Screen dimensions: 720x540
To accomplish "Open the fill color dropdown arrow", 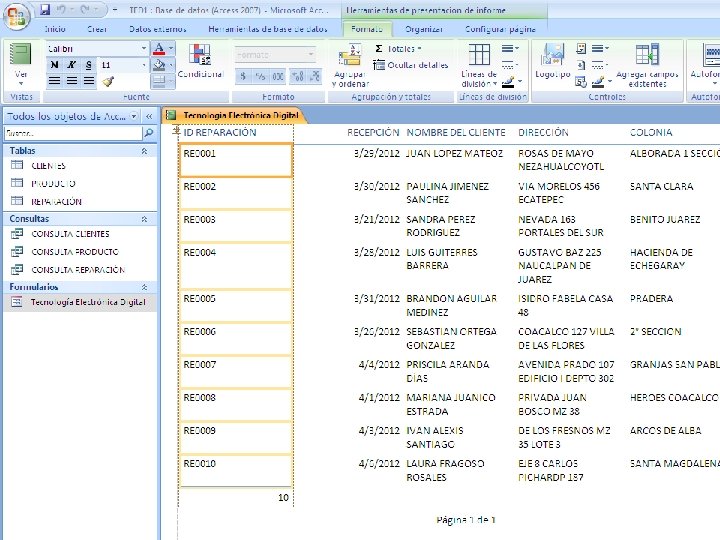I will coord(171,65).
